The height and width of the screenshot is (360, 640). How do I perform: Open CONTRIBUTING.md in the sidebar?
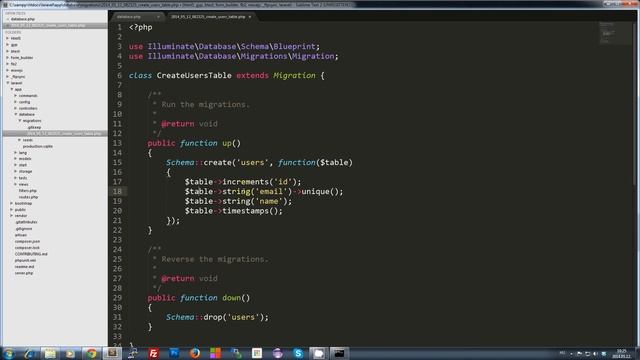coord(31,254)
